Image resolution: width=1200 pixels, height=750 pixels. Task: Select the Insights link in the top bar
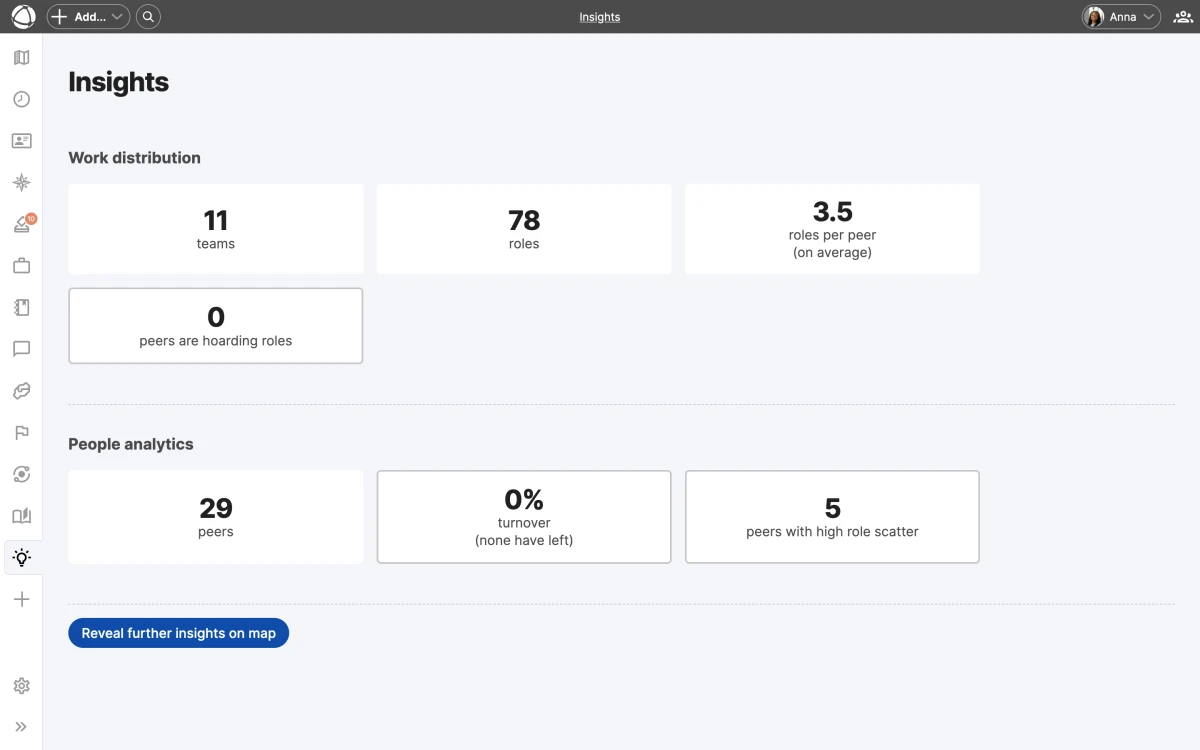tap(599, 16)
